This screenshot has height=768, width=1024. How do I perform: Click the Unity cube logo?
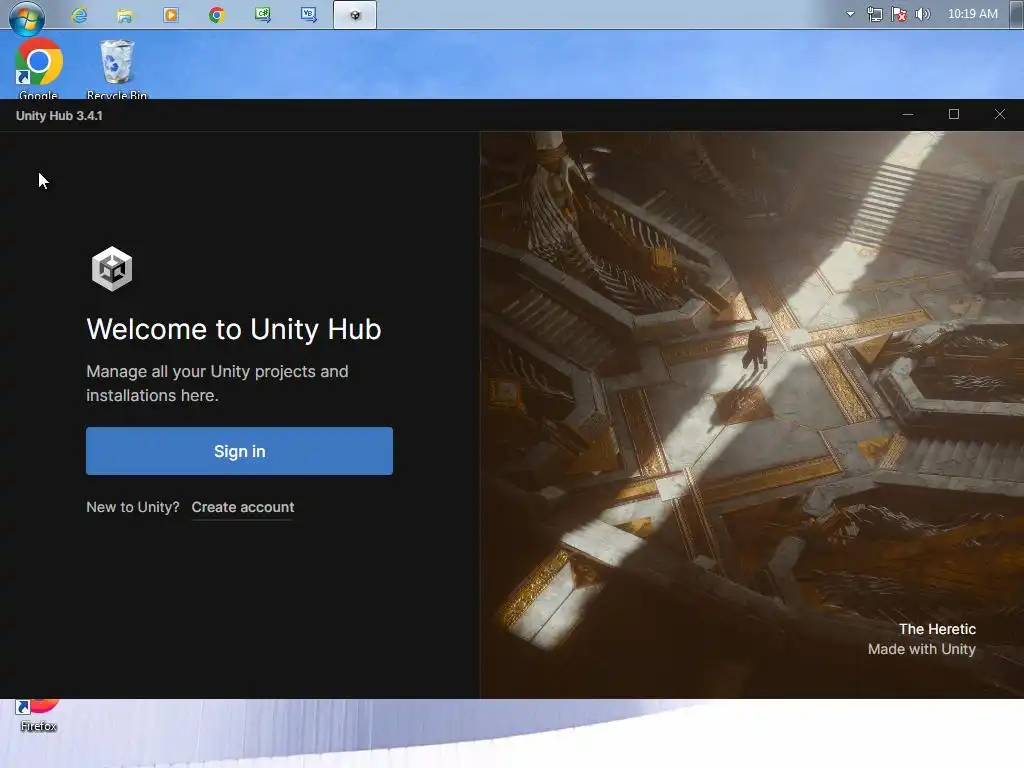[112, 268]
